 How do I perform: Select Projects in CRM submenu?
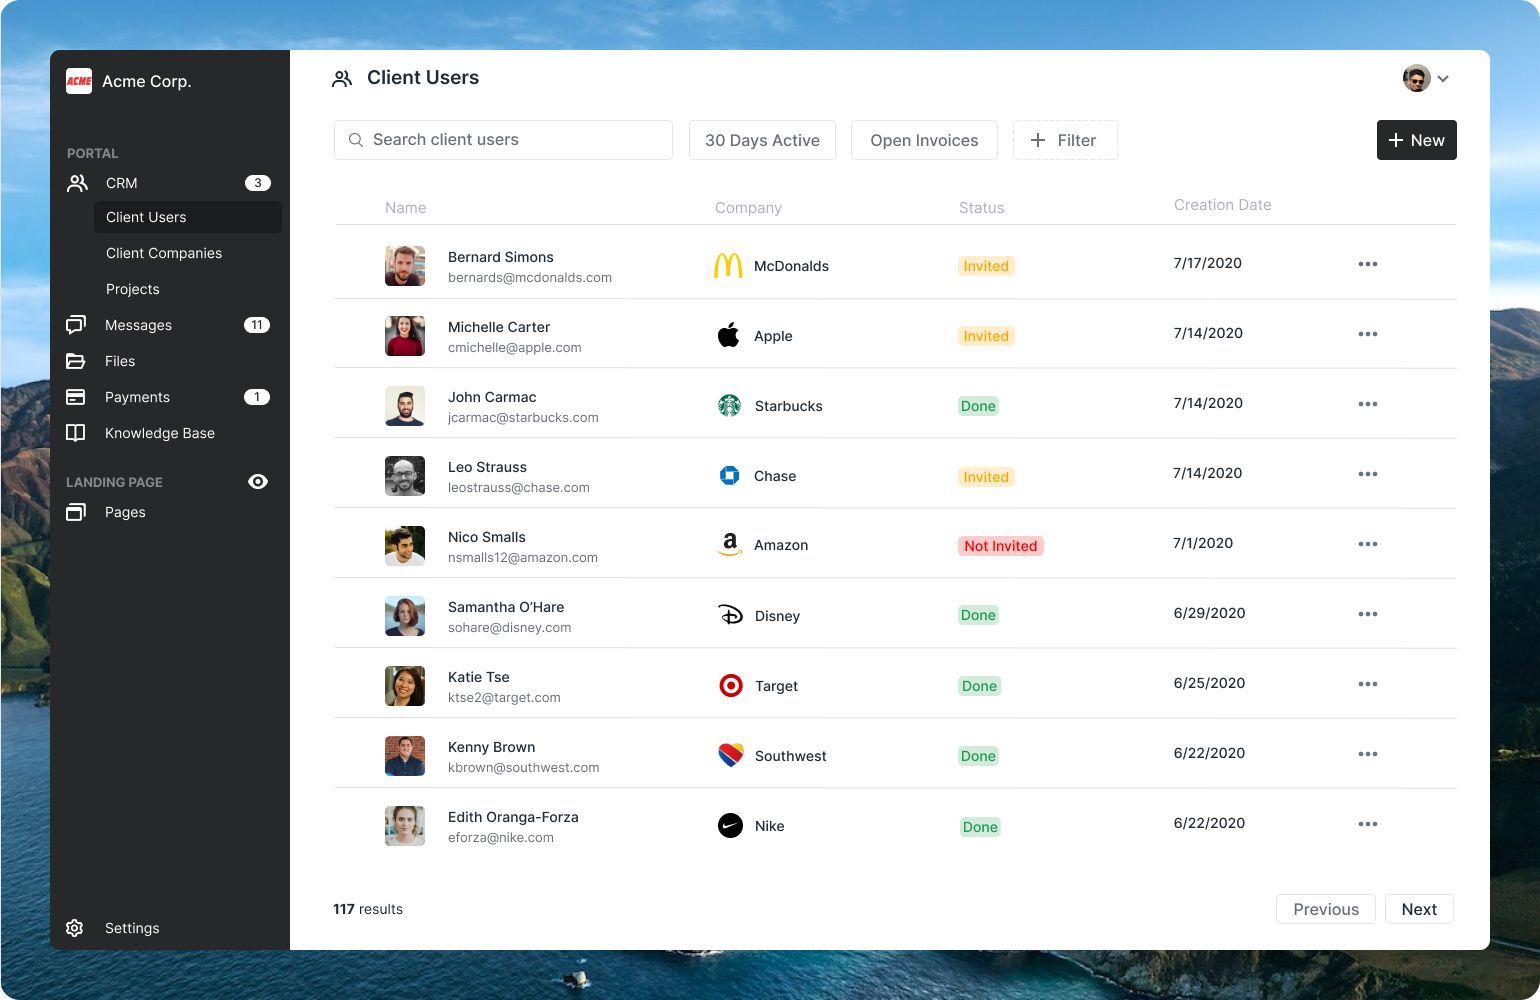133,289
